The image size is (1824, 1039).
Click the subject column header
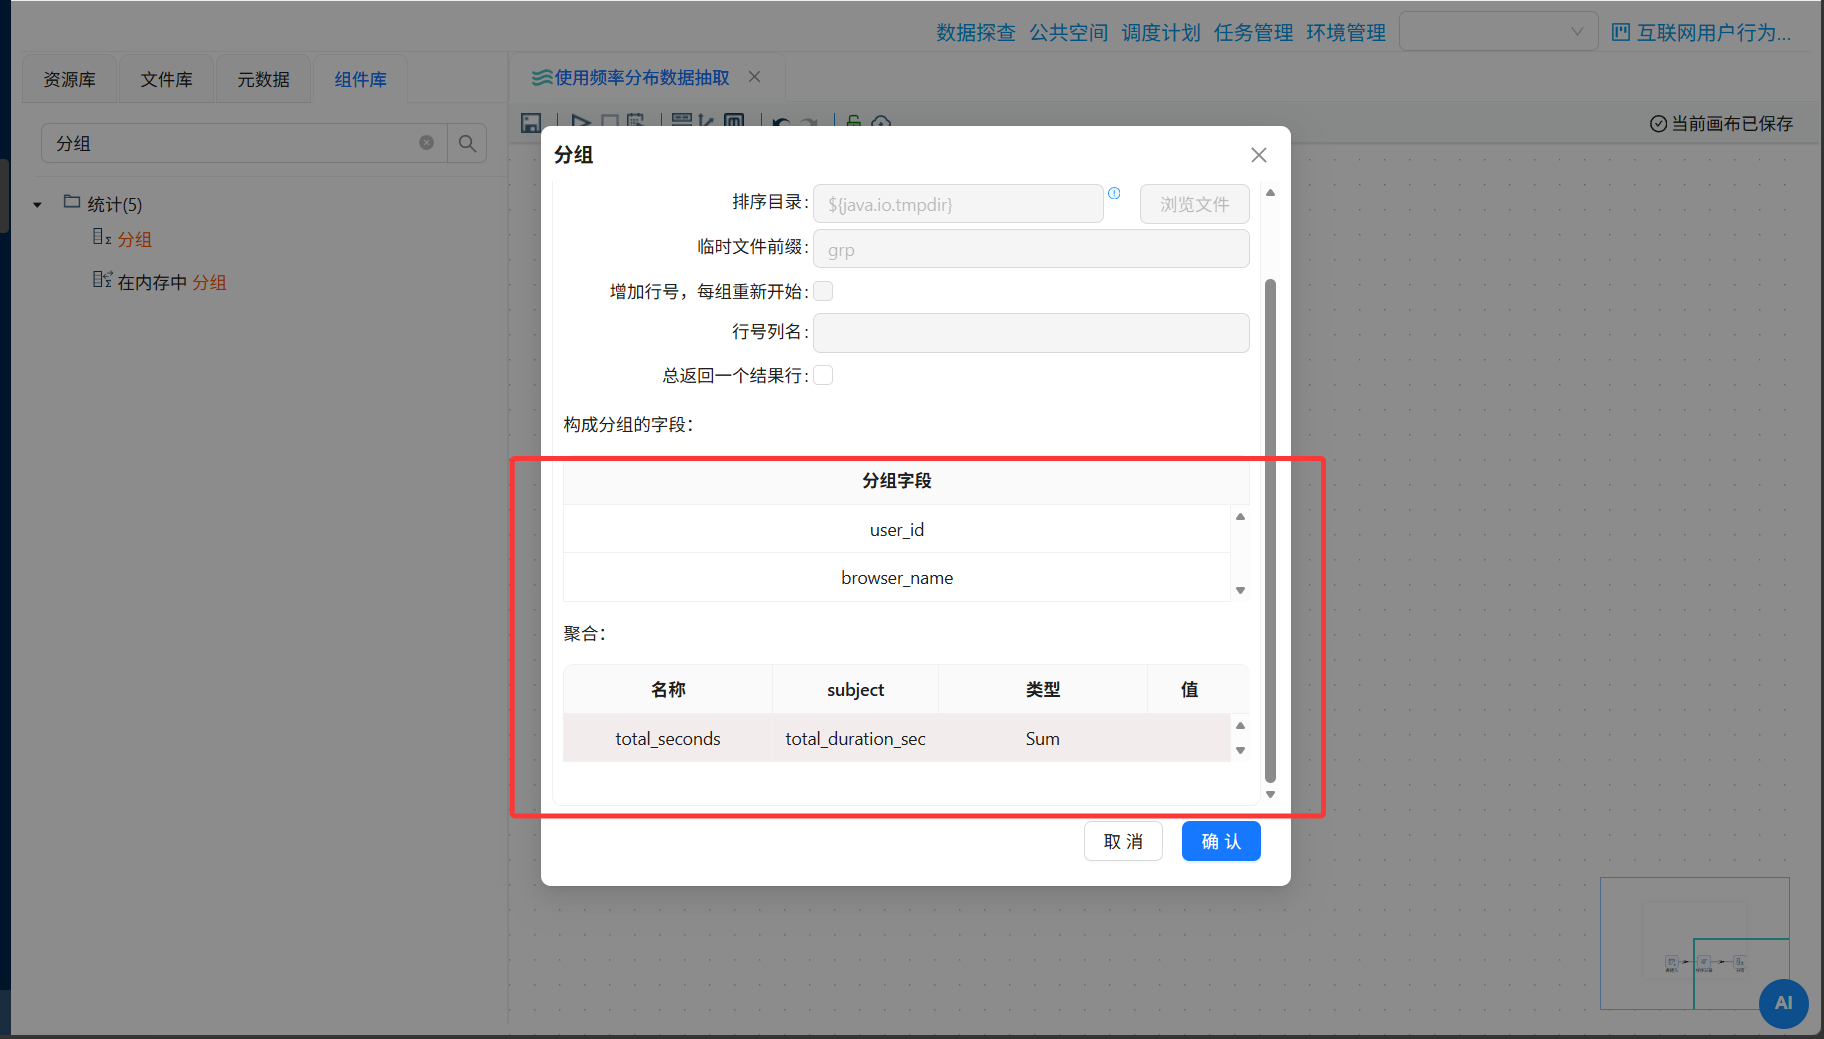(x=855, y=689)
